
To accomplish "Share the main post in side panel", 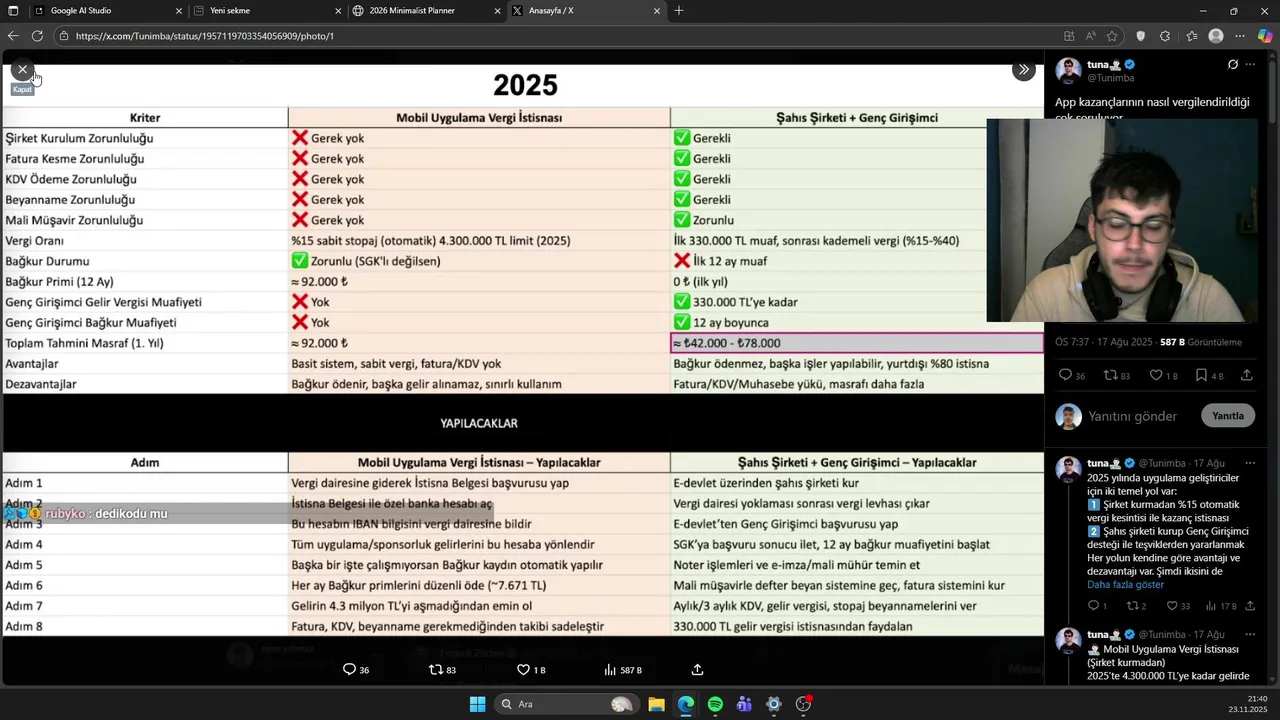I will pyautogui.click(x=1246, y=375).
